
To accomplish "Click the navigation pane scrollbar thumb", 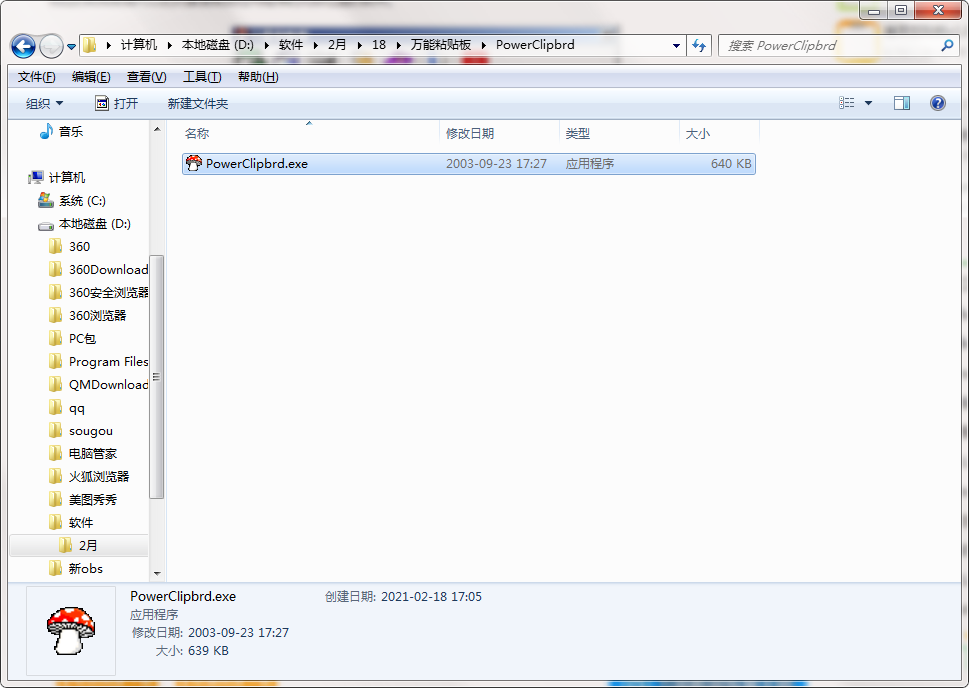I will pyautogui.click(x=157, y=376).
